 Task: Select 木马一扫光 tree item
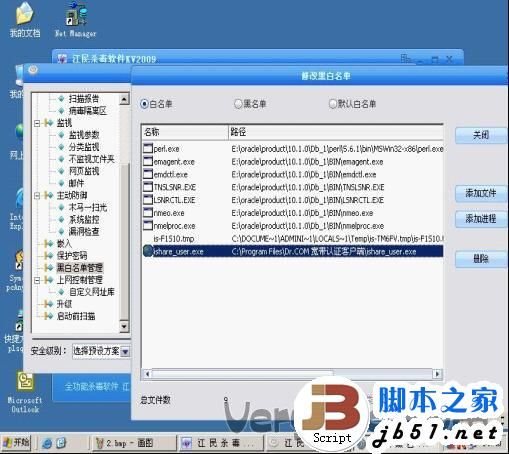88,207
